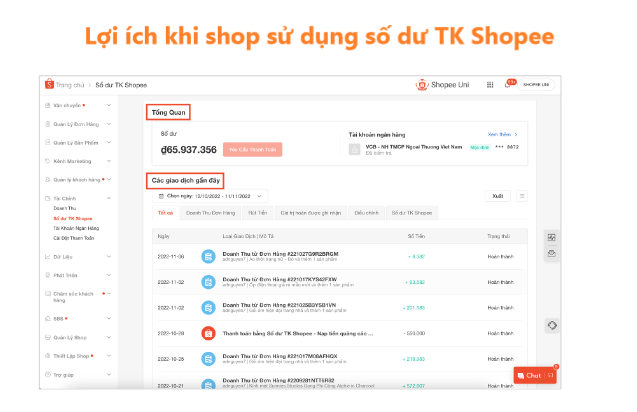The width and height of the screenshot is (637, 412).
Task: Select the Tất cả tab
Action: 165,213
